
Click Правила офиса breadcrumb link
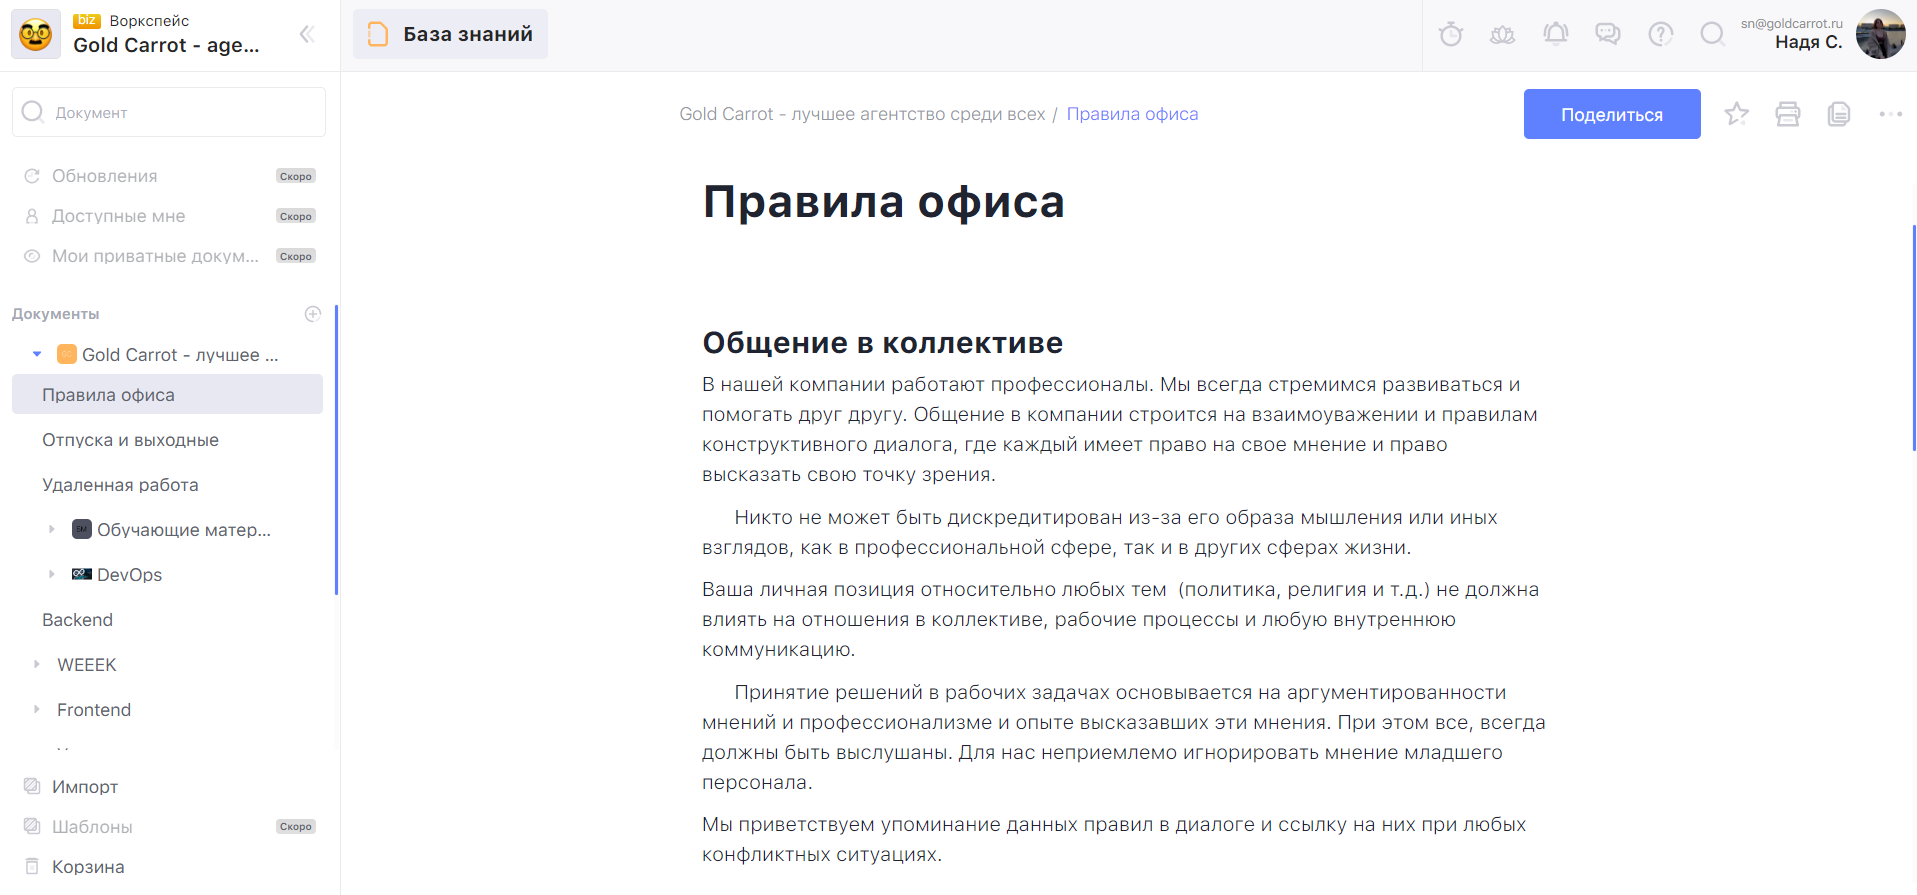tap(1132, 114)
